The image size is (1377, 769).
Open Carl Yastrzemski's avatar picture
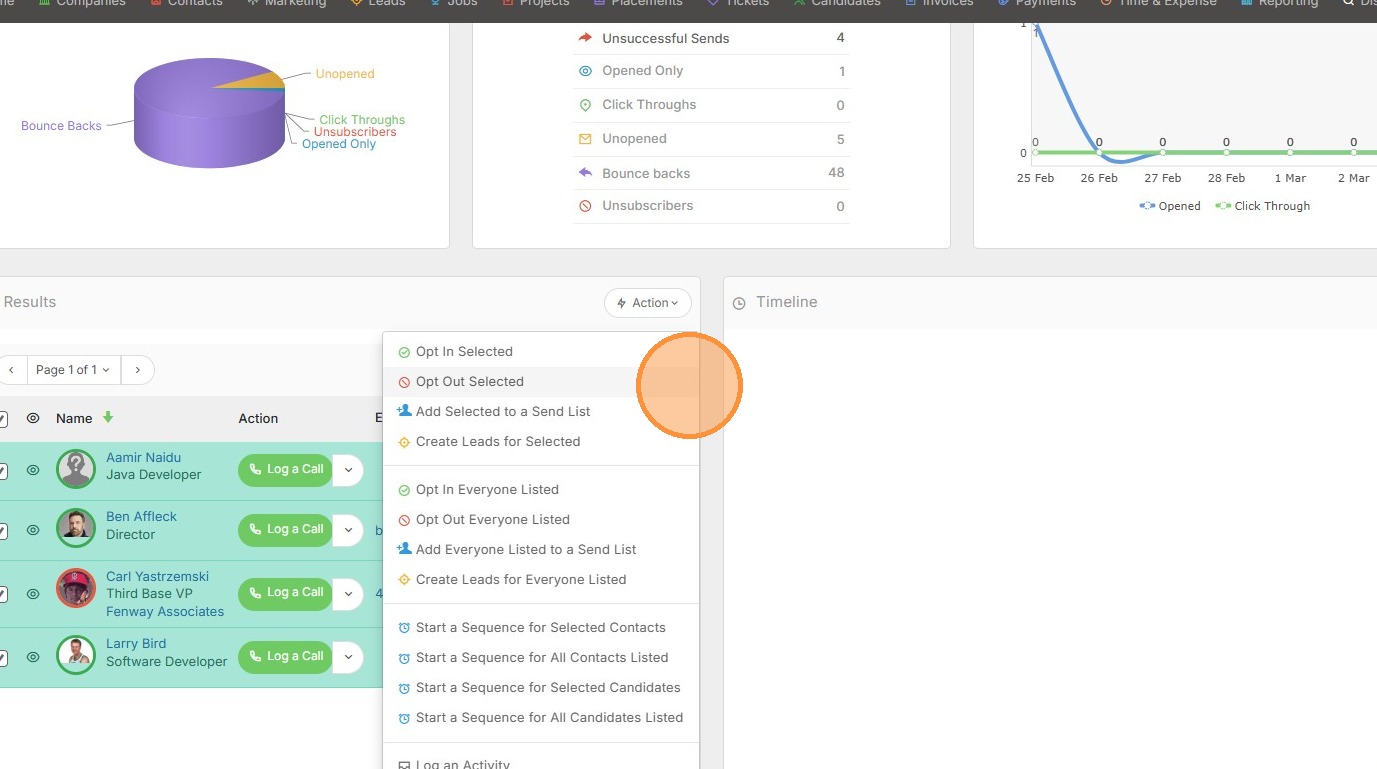(x=76, y=588)
